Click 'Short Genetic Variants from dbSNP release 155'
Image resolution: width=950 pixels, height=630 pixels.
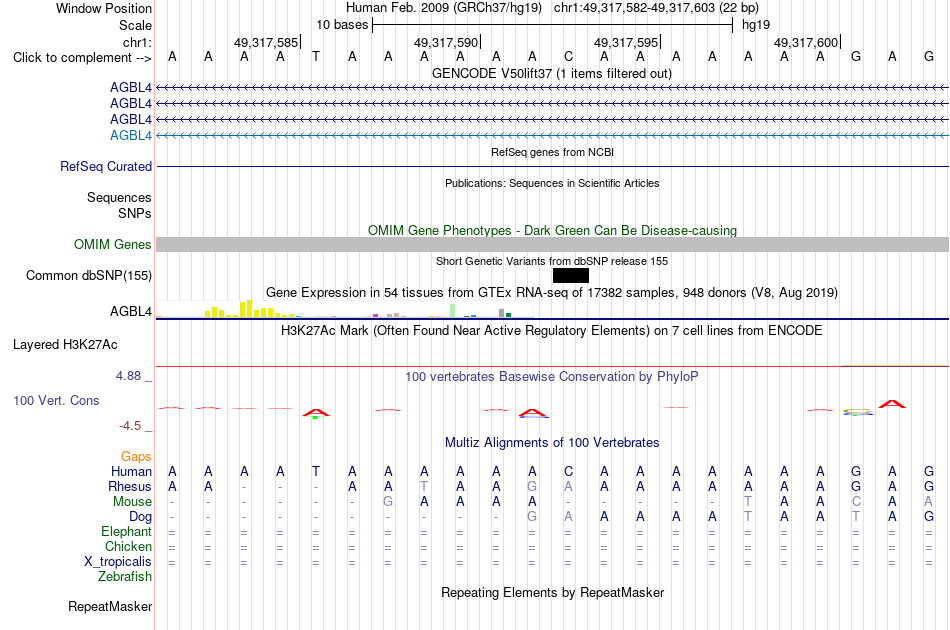point(552,262)
